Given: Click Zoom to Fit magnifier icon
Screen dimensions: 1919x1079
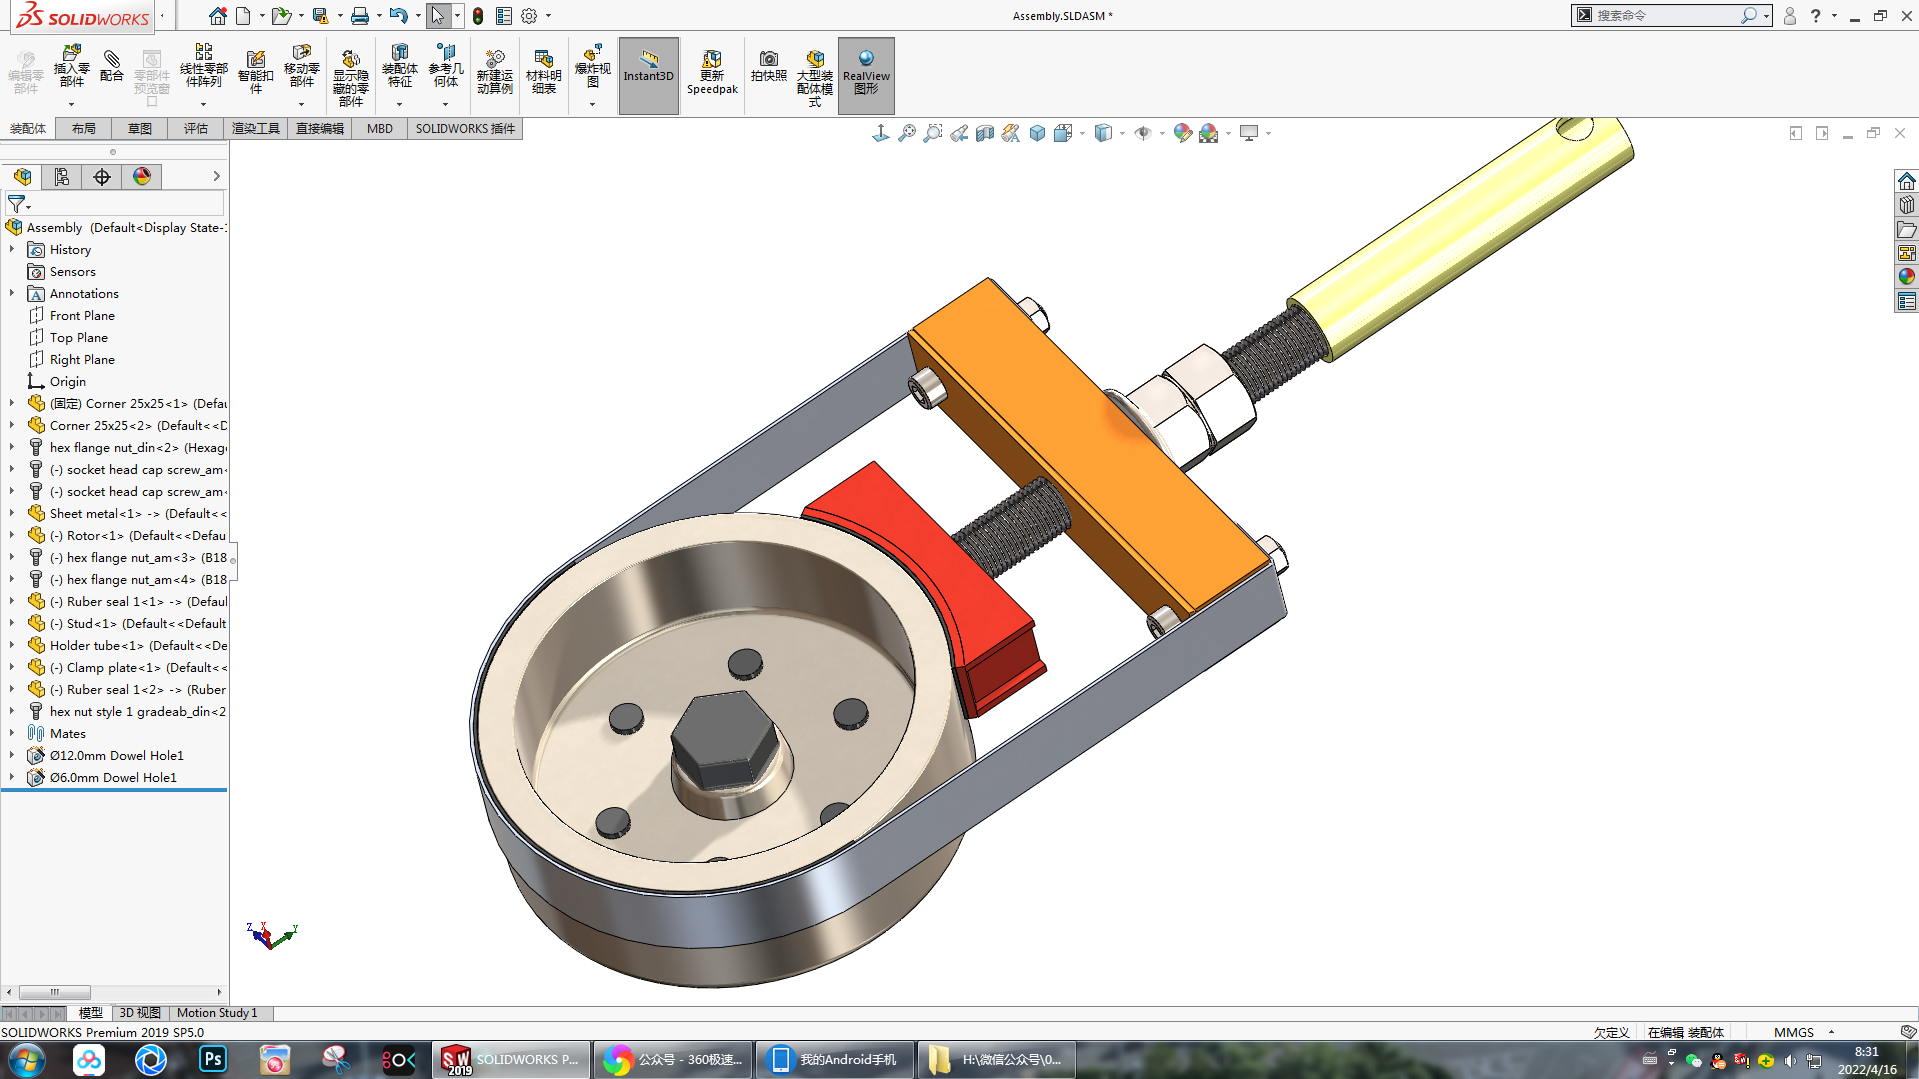Looking at the screenshot, I should click(x=907, y=133).
